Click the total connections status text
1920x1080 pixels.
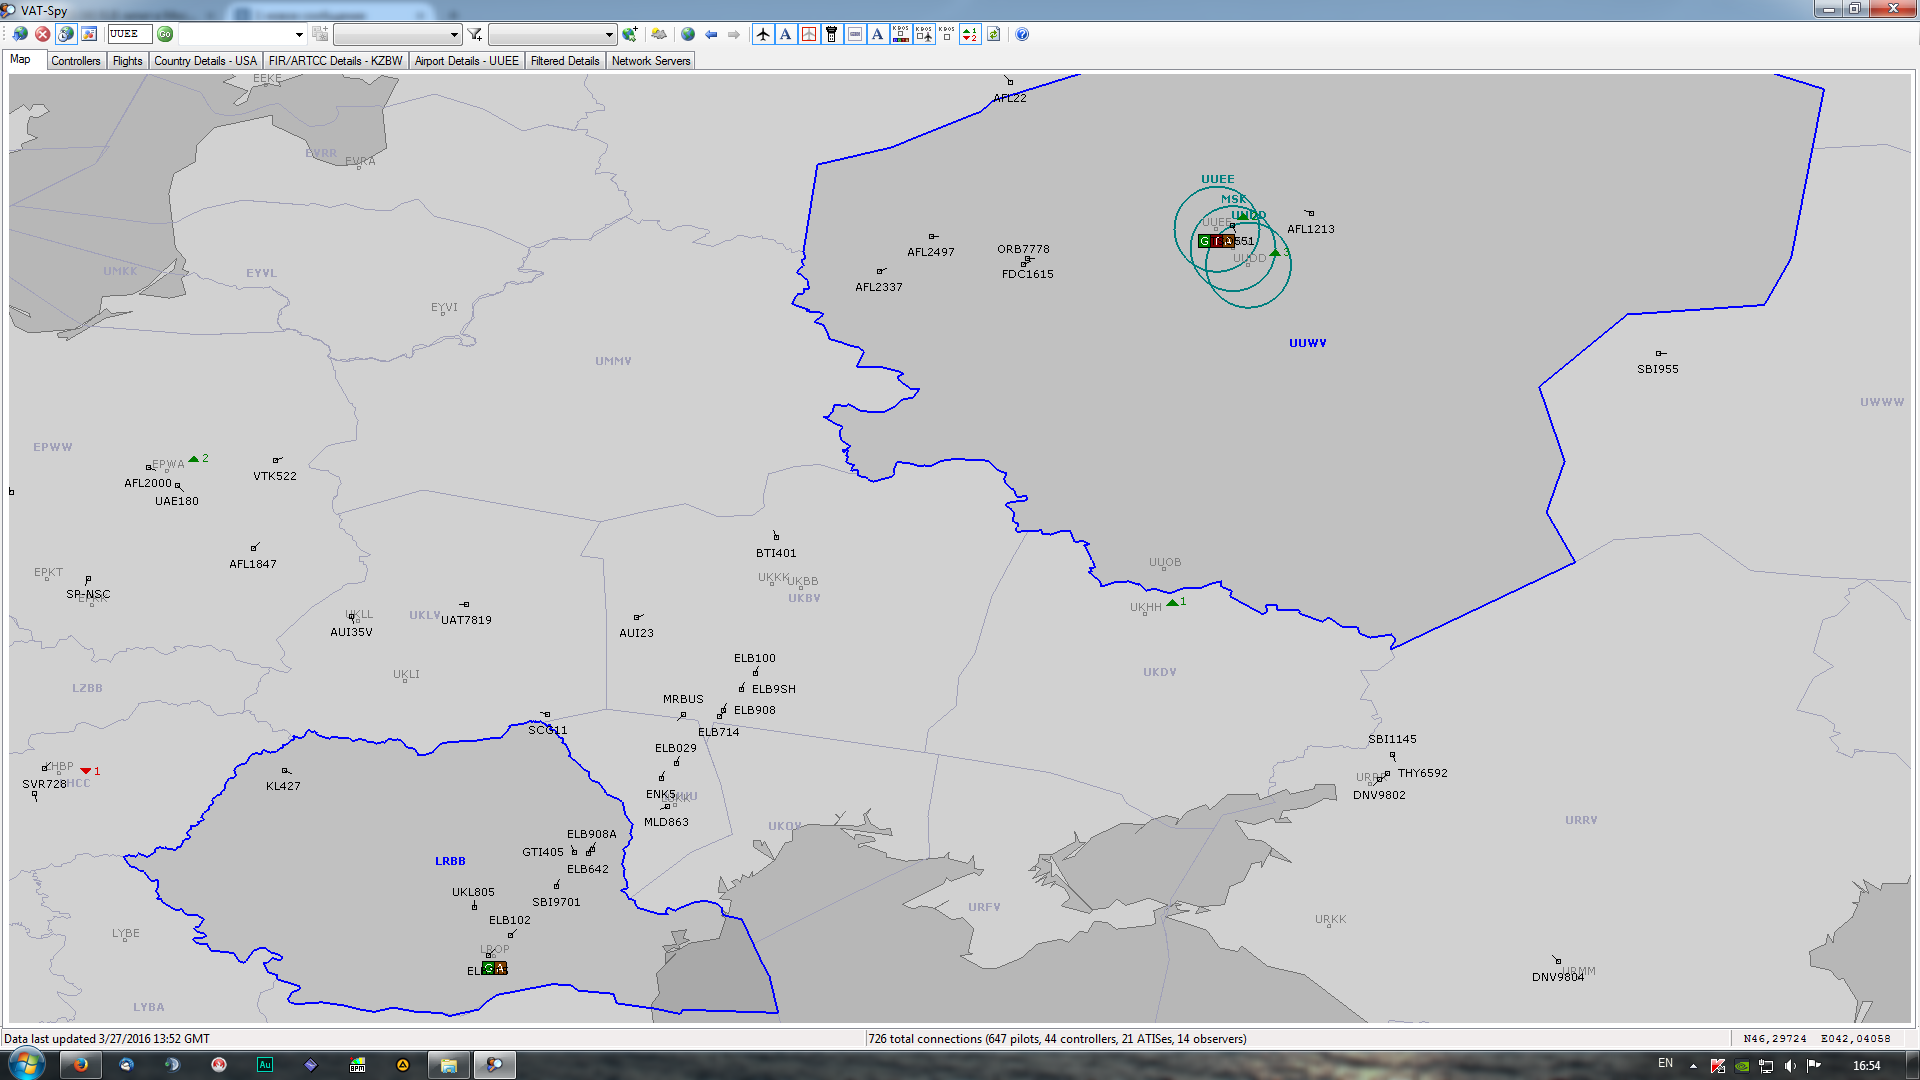click(1057, 1039)
